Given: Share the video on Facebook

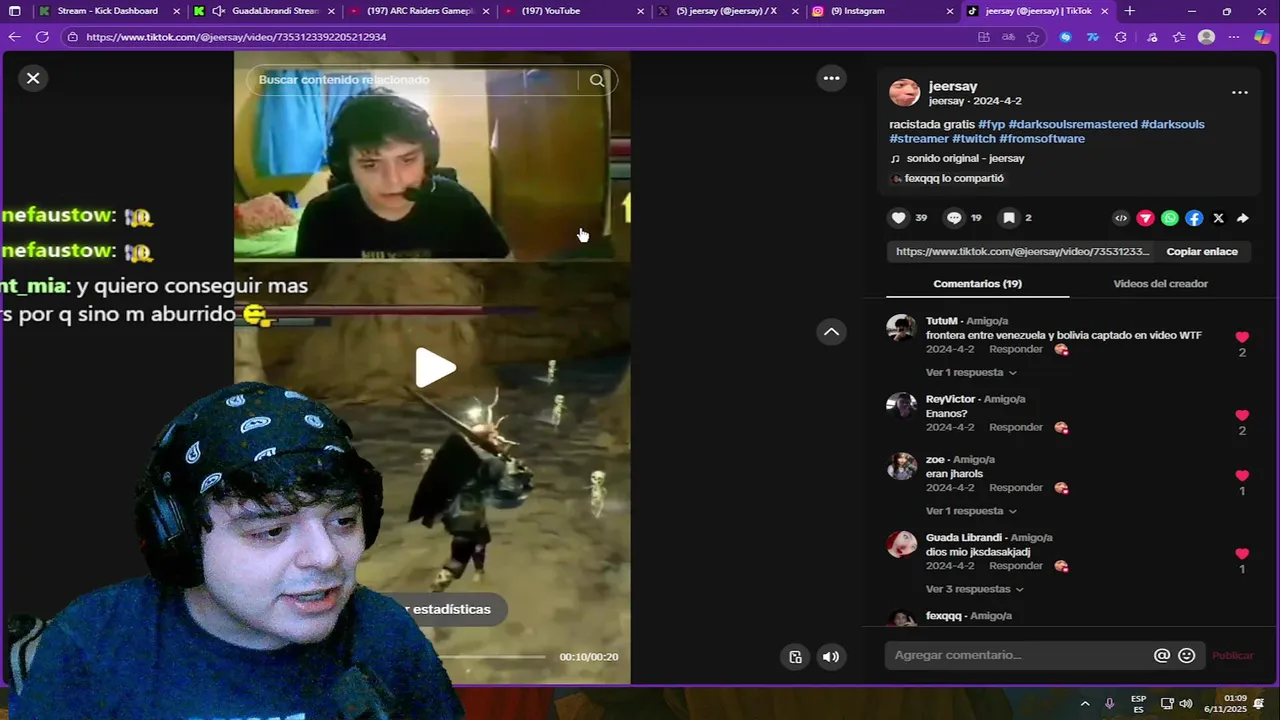Looking at the screenshot, I should [1194, 218].
